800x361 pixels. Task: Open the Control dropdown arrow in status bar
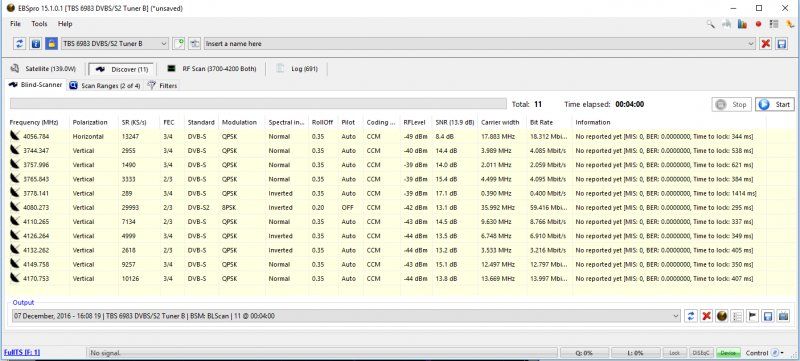pyautogui.click(x=782, y=353)
